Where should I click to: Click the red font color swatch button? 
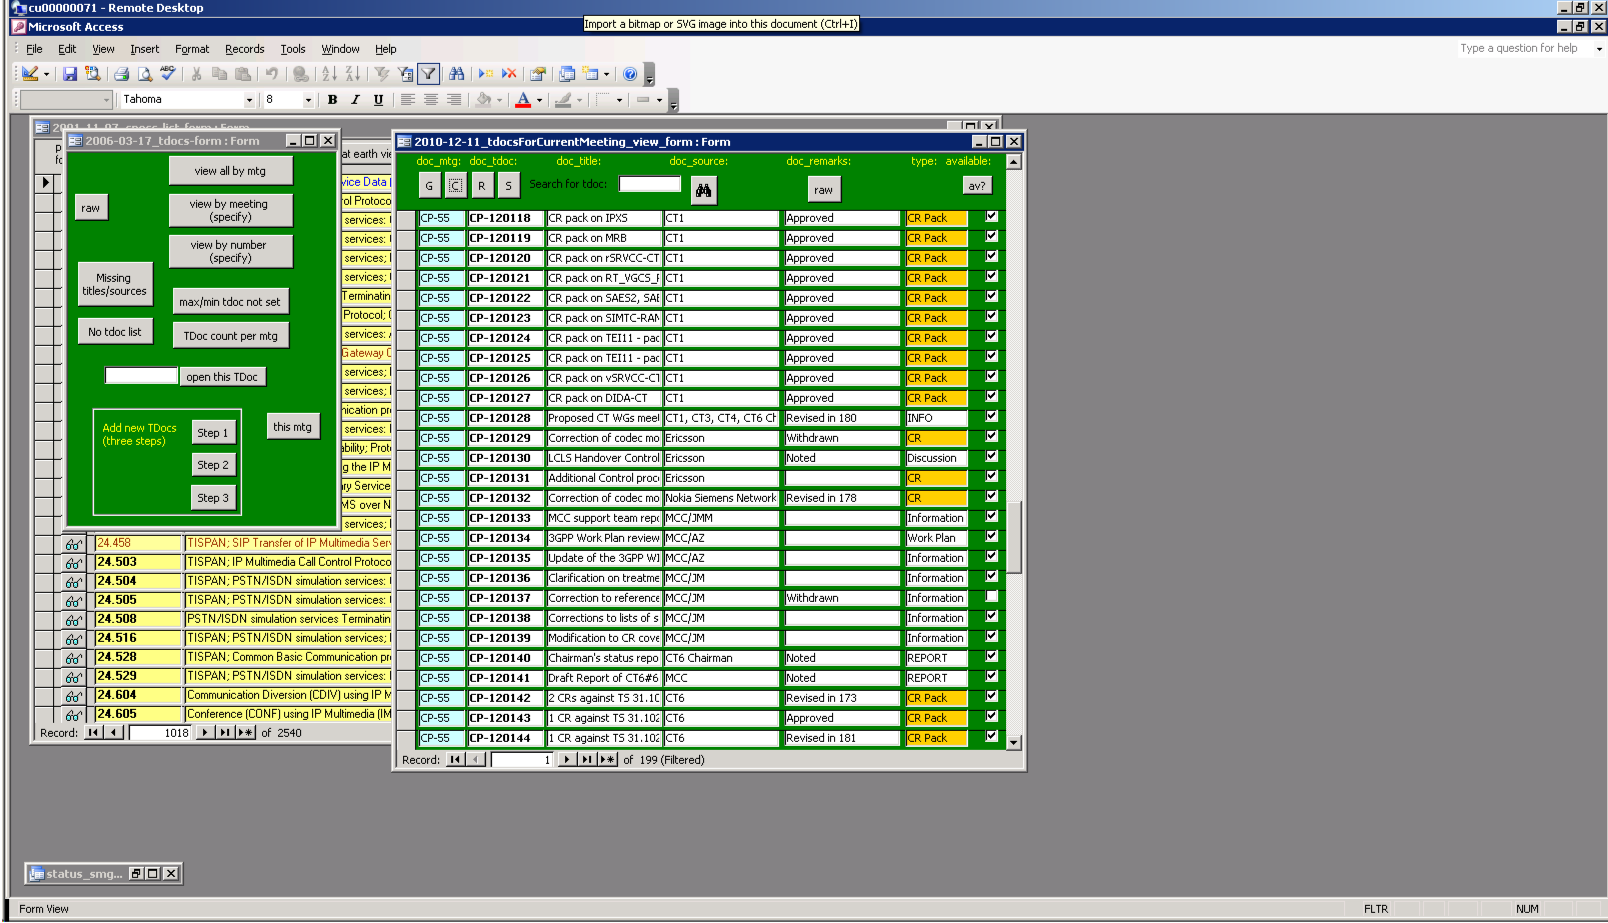pos(523,100)
